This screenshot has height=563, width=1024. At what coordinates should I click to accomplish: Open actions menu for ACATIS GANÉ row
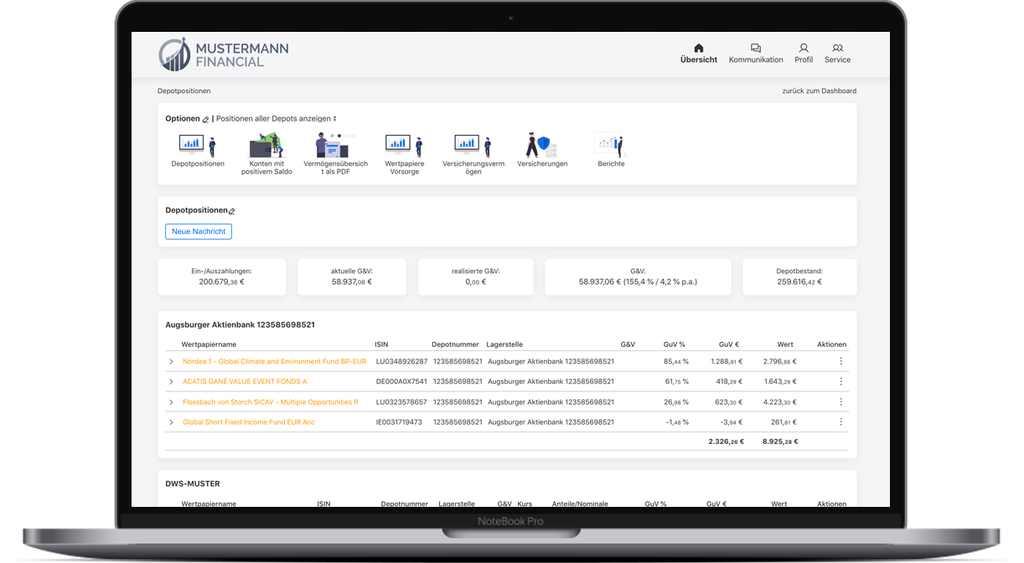tap(840, 381)
